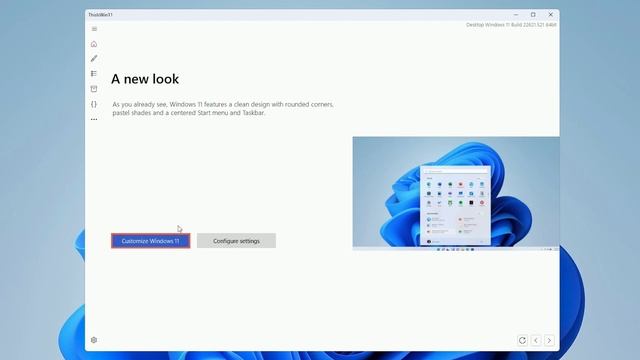Close the ThisIsWin11 window

tap(551, 15)
